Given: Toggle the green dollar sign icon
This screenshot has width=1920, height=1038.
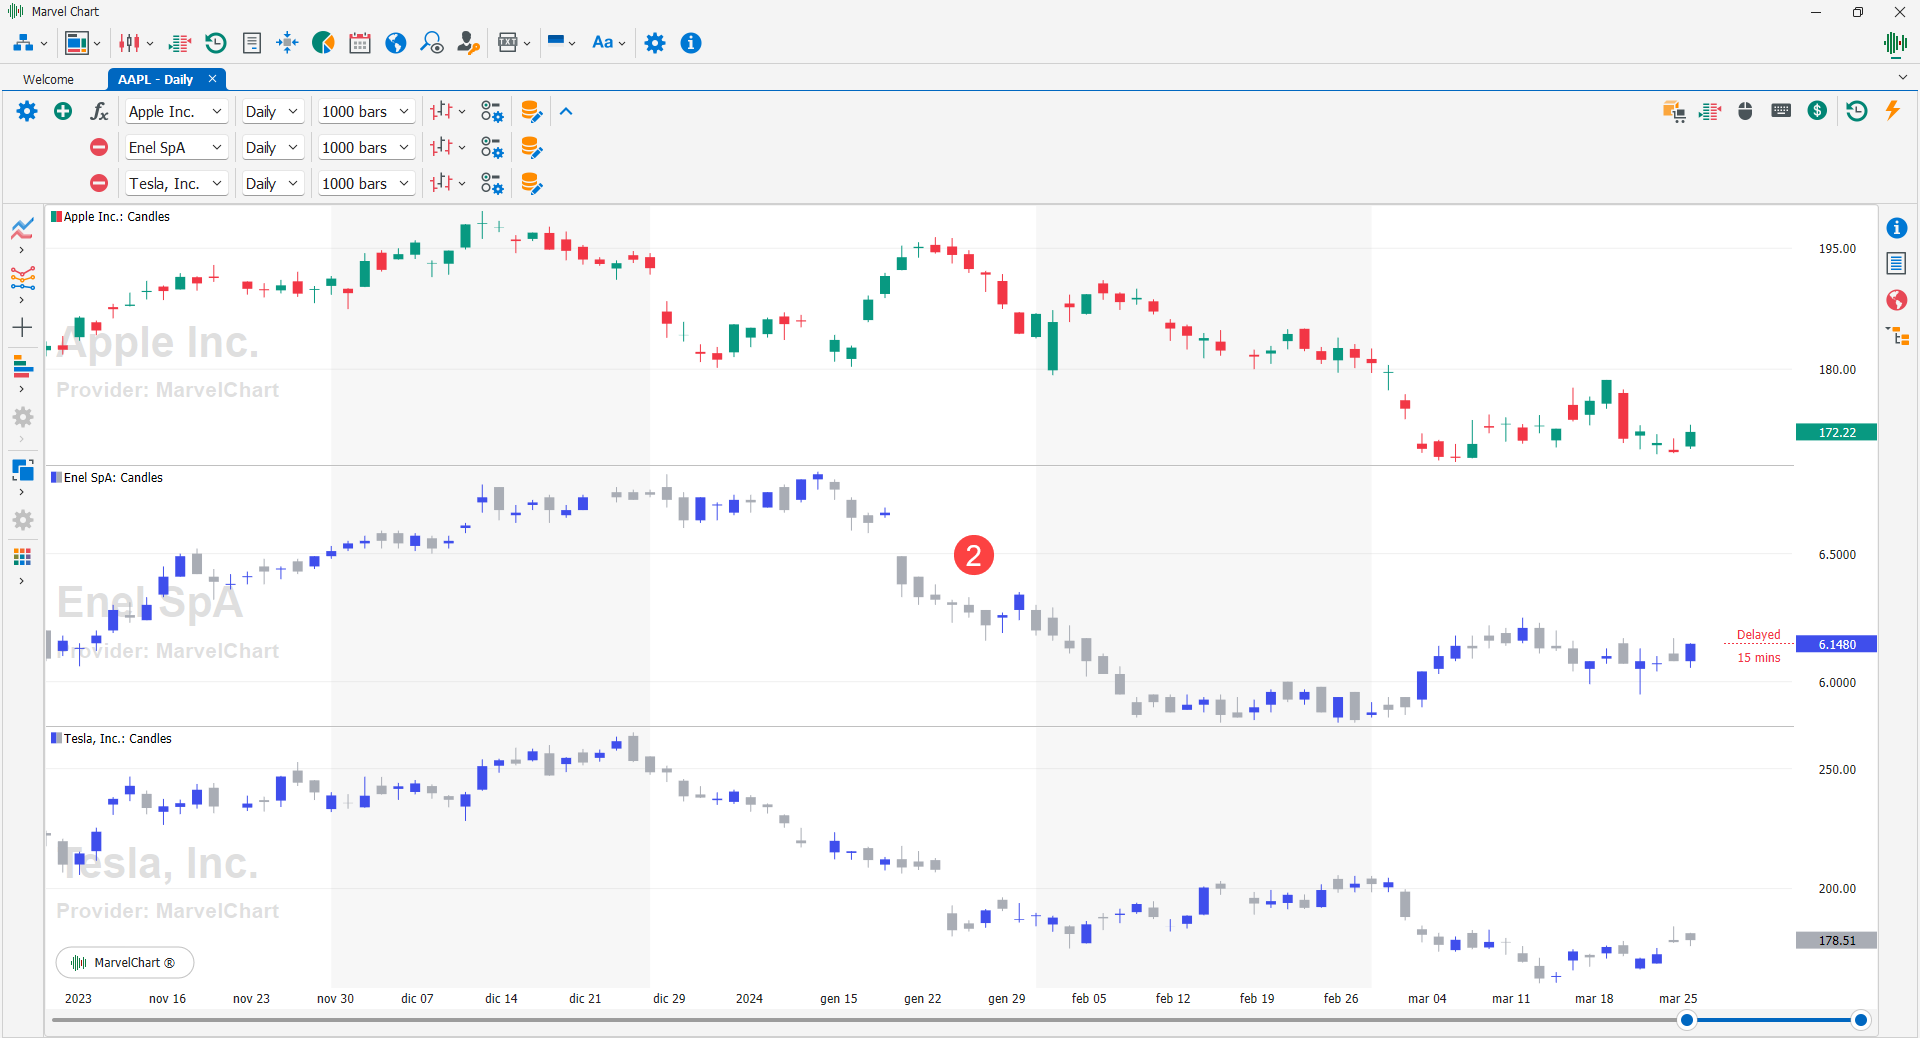Looking at the screenshot, I should 1817,111.
